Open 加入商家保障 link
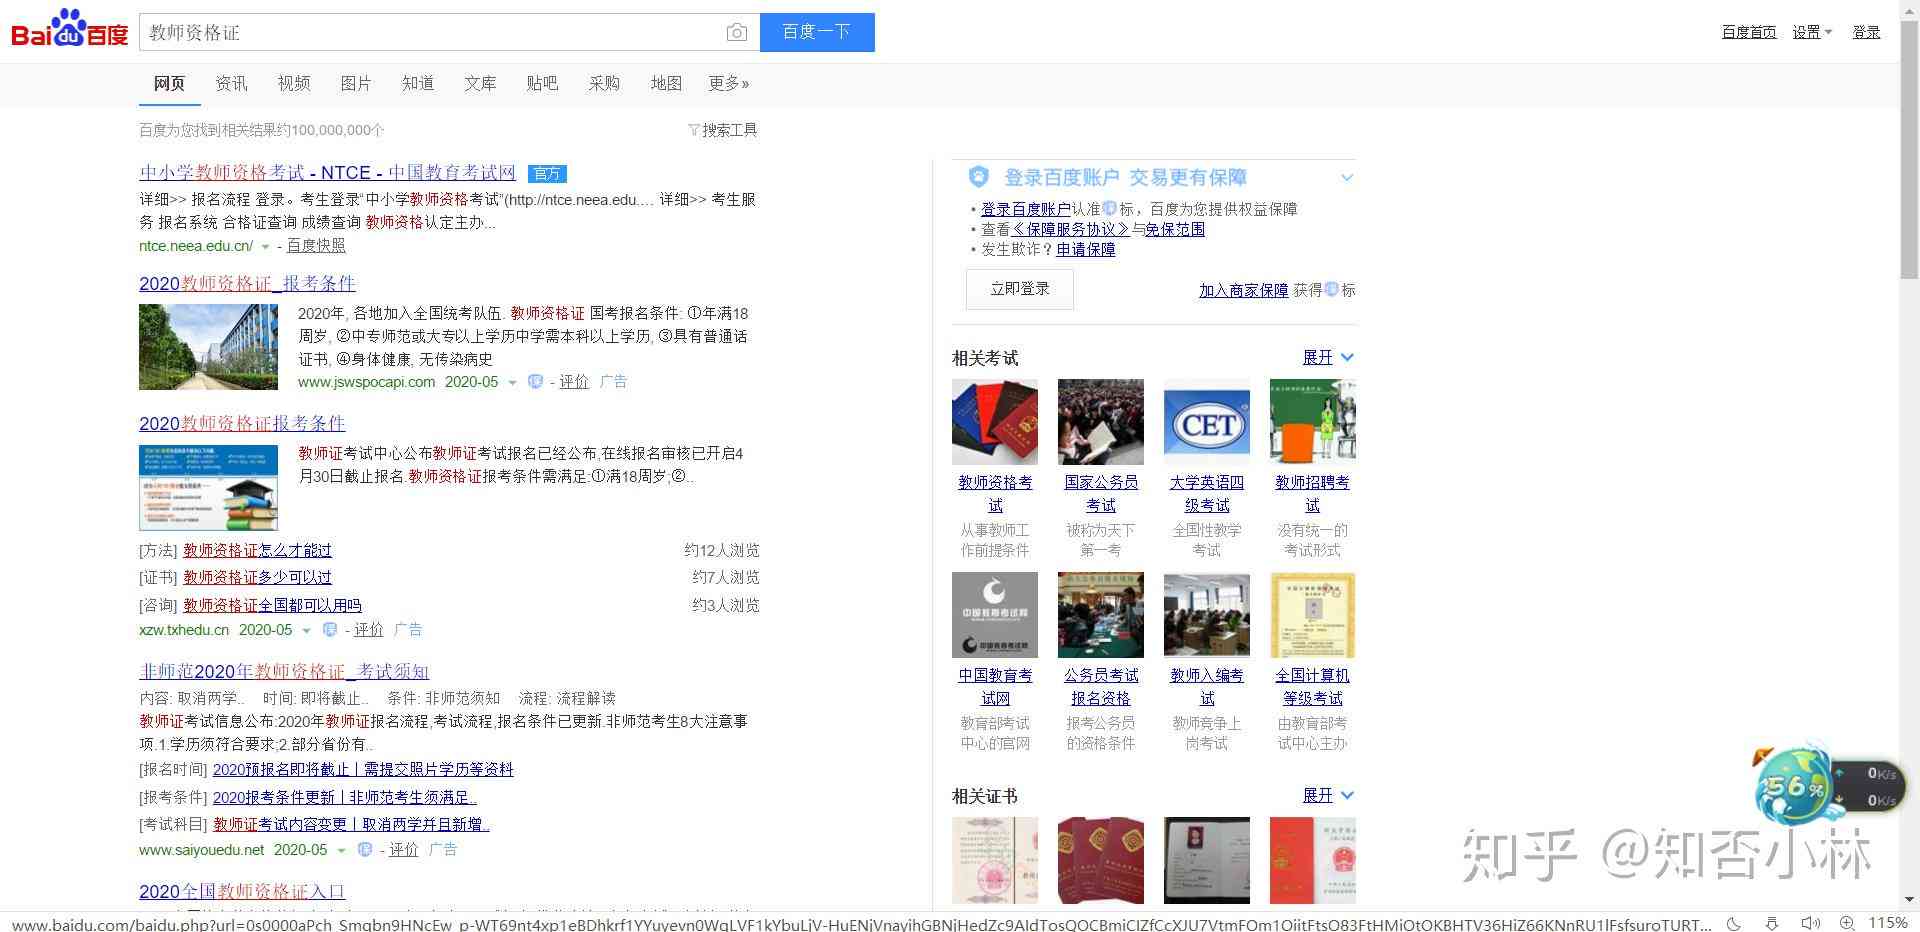The height and width of the screenshot is (932, 1920). [x=1243, y=290]
